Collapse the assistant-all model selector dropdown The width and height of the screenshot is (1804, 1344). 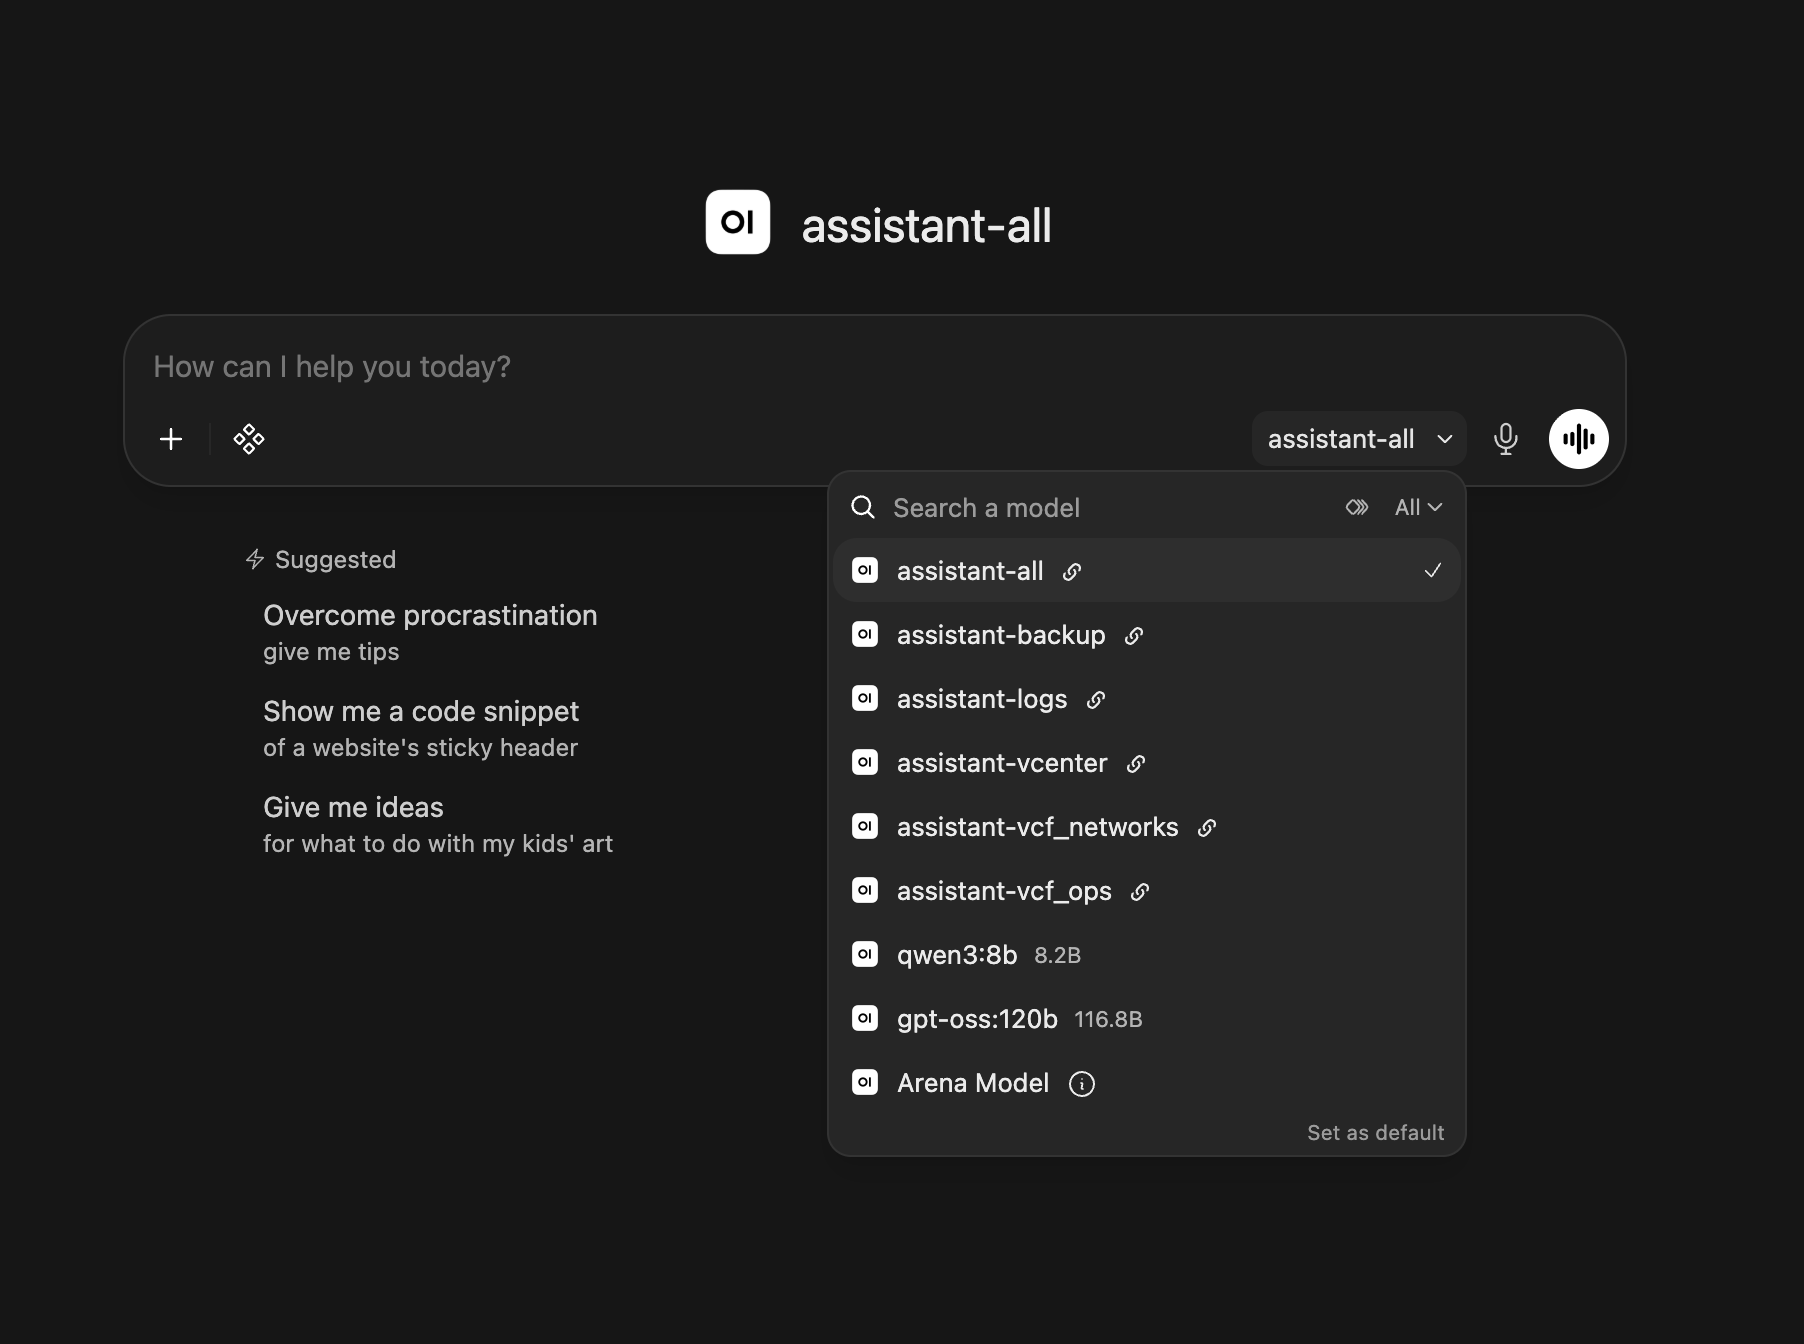click(x=1359, y=439)
